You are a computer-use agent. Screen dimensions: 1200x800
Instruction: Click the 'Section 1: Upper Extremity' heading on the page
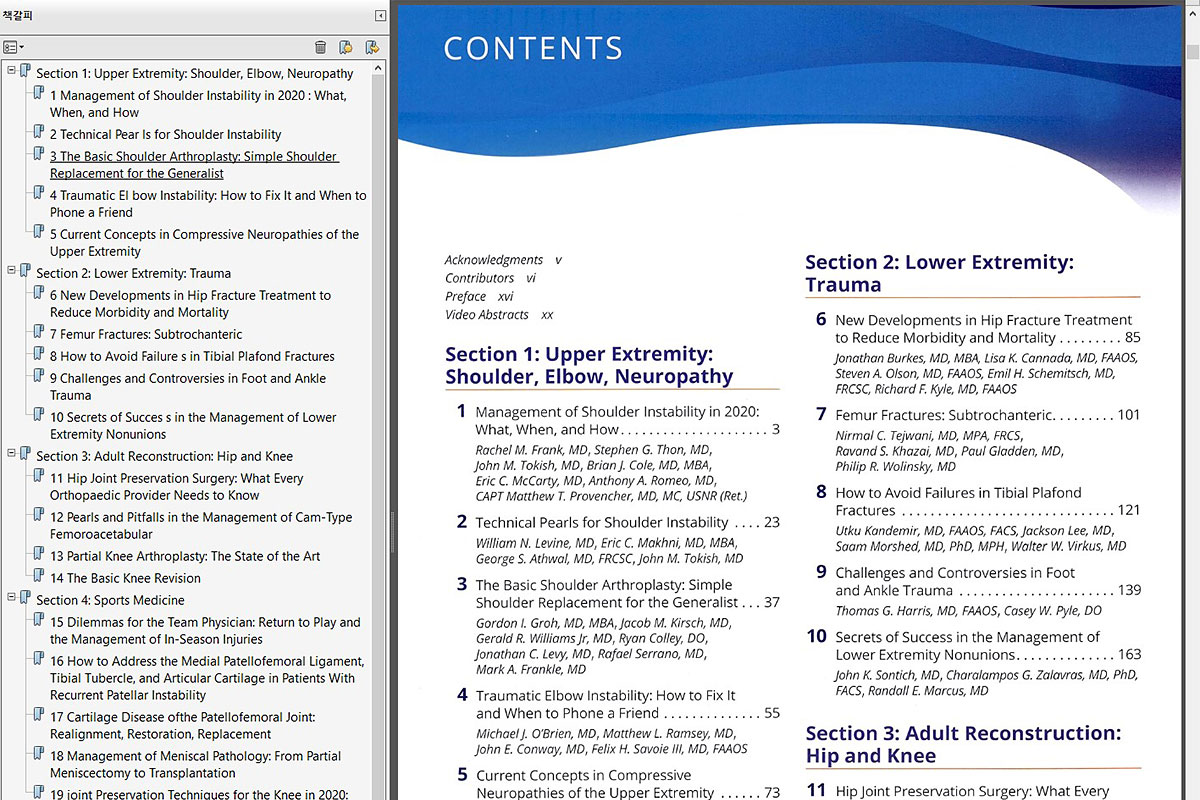coord(589,366)
